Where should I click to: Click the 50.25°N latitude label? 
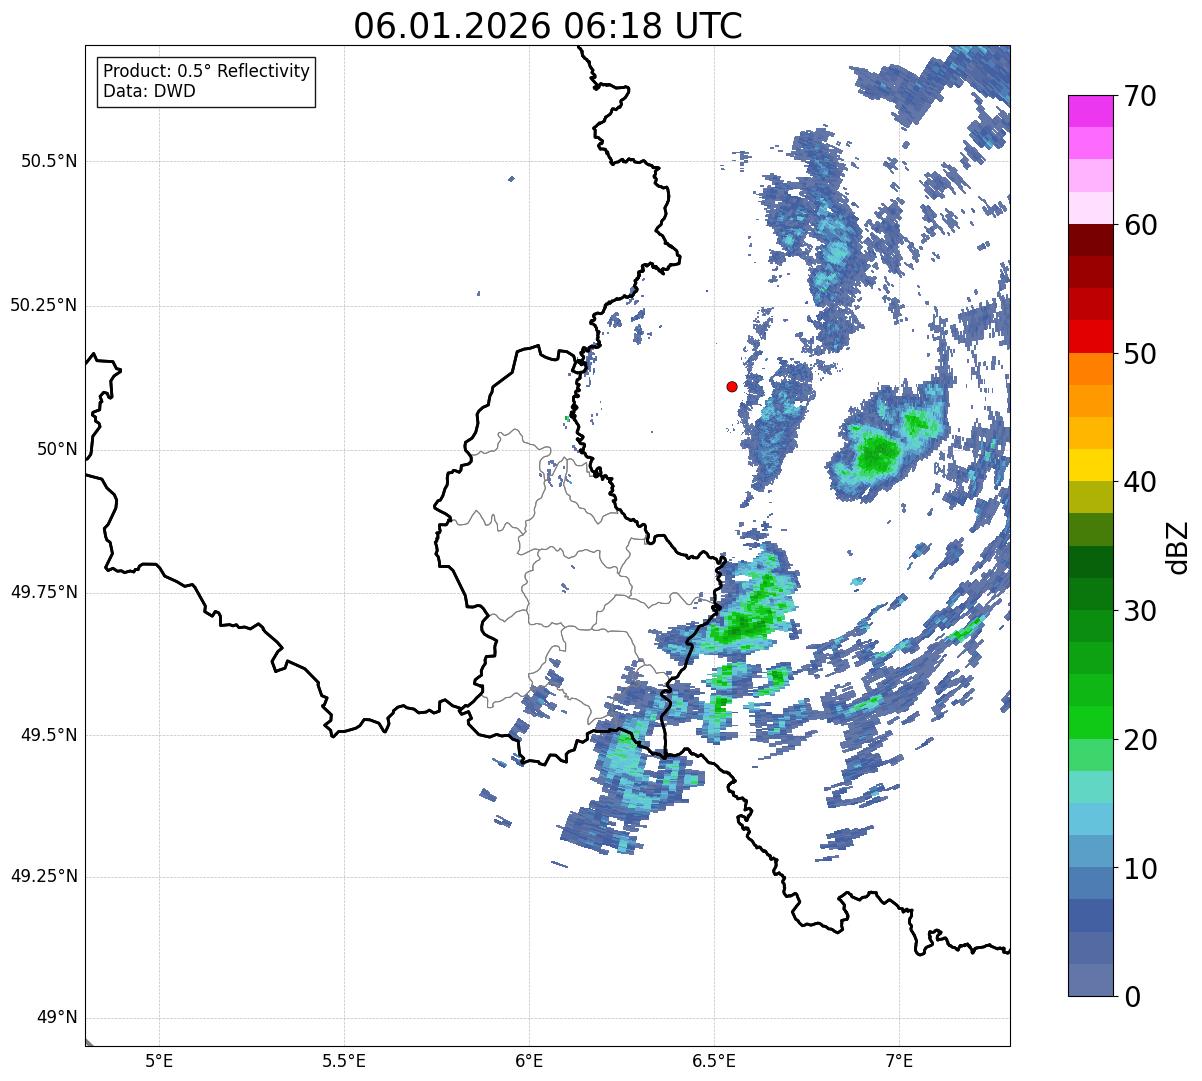click(44, 305)
